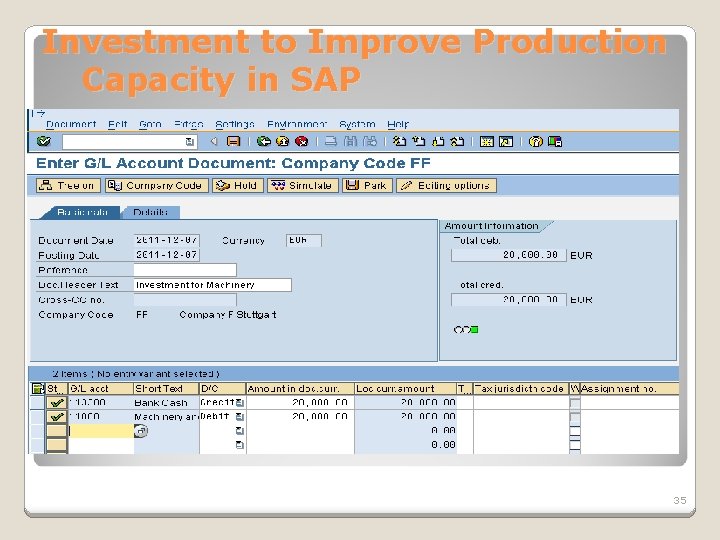The width and height of the screenshot is (720, 540).
Task: Click the Next Page navigation icon
Action: click(438, 141)
